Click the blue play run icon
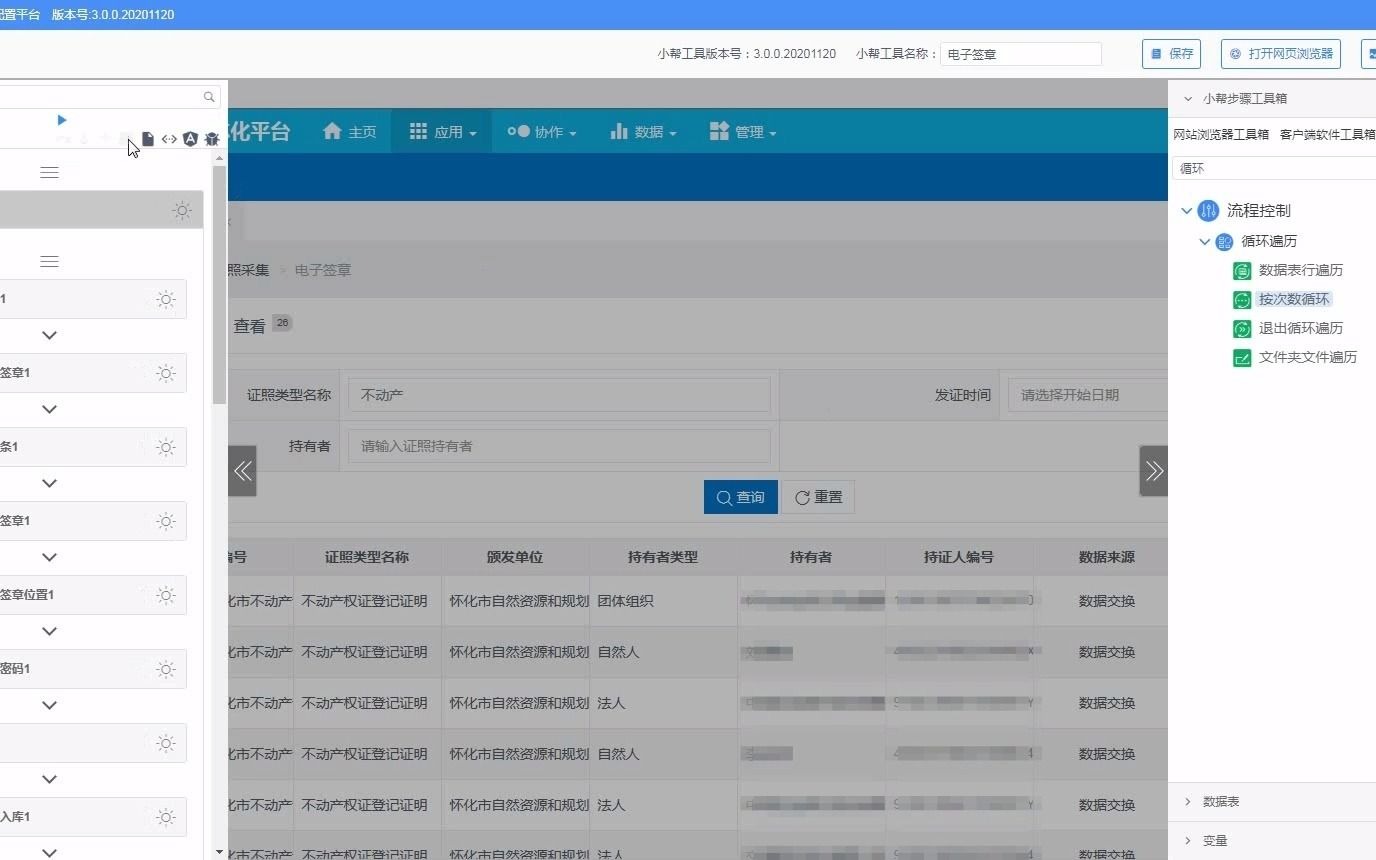1376x860 pixels. coord(62,120)
